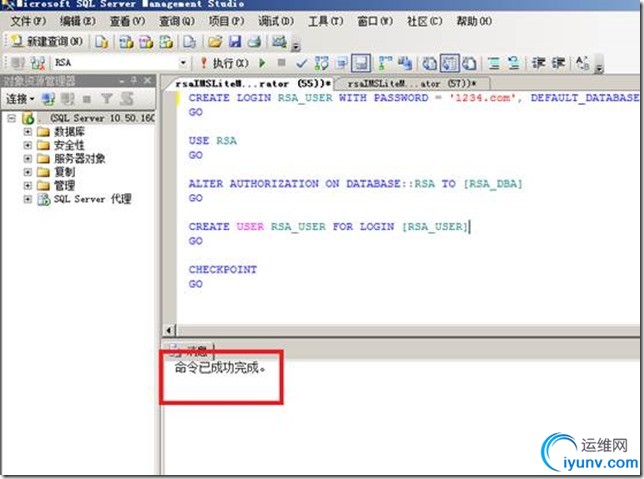Parse the query with the blue checkmark
This screenshot has width=644, height=479.
[x=301, y=63]
